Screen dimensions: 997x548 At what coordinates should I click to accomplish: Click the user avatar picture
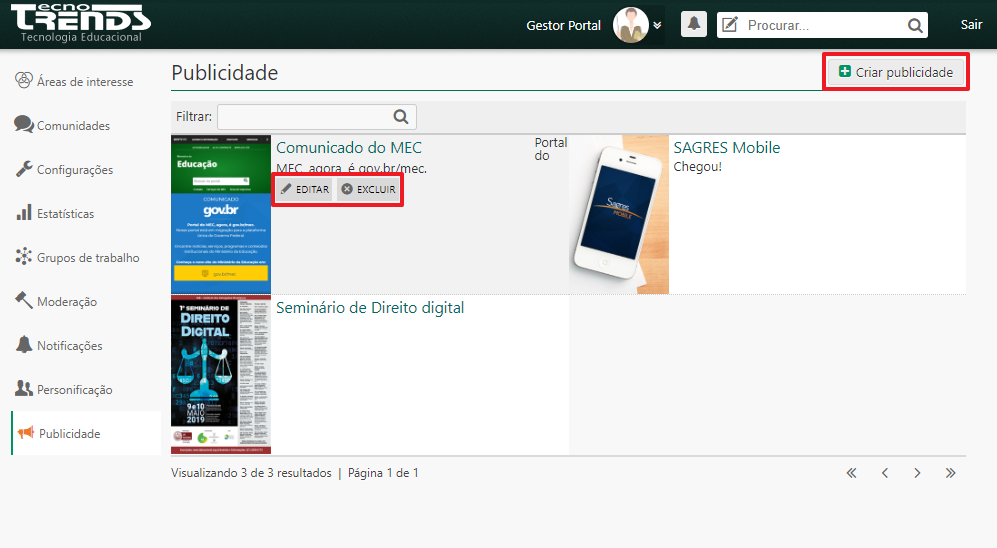click(630, 25)
